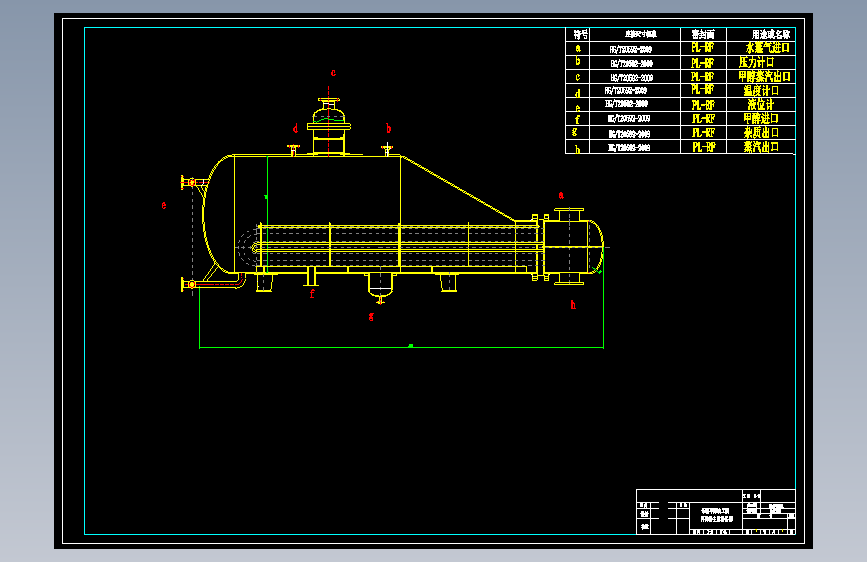The image size is (867, 562).
Task: Click the yellow 'f' symbol cell in the table
Action: (577, 119)
